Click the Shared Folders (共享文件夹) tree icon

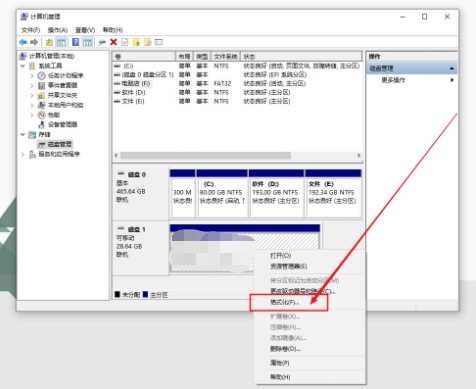pyautogui.click(x=41, y=95)
